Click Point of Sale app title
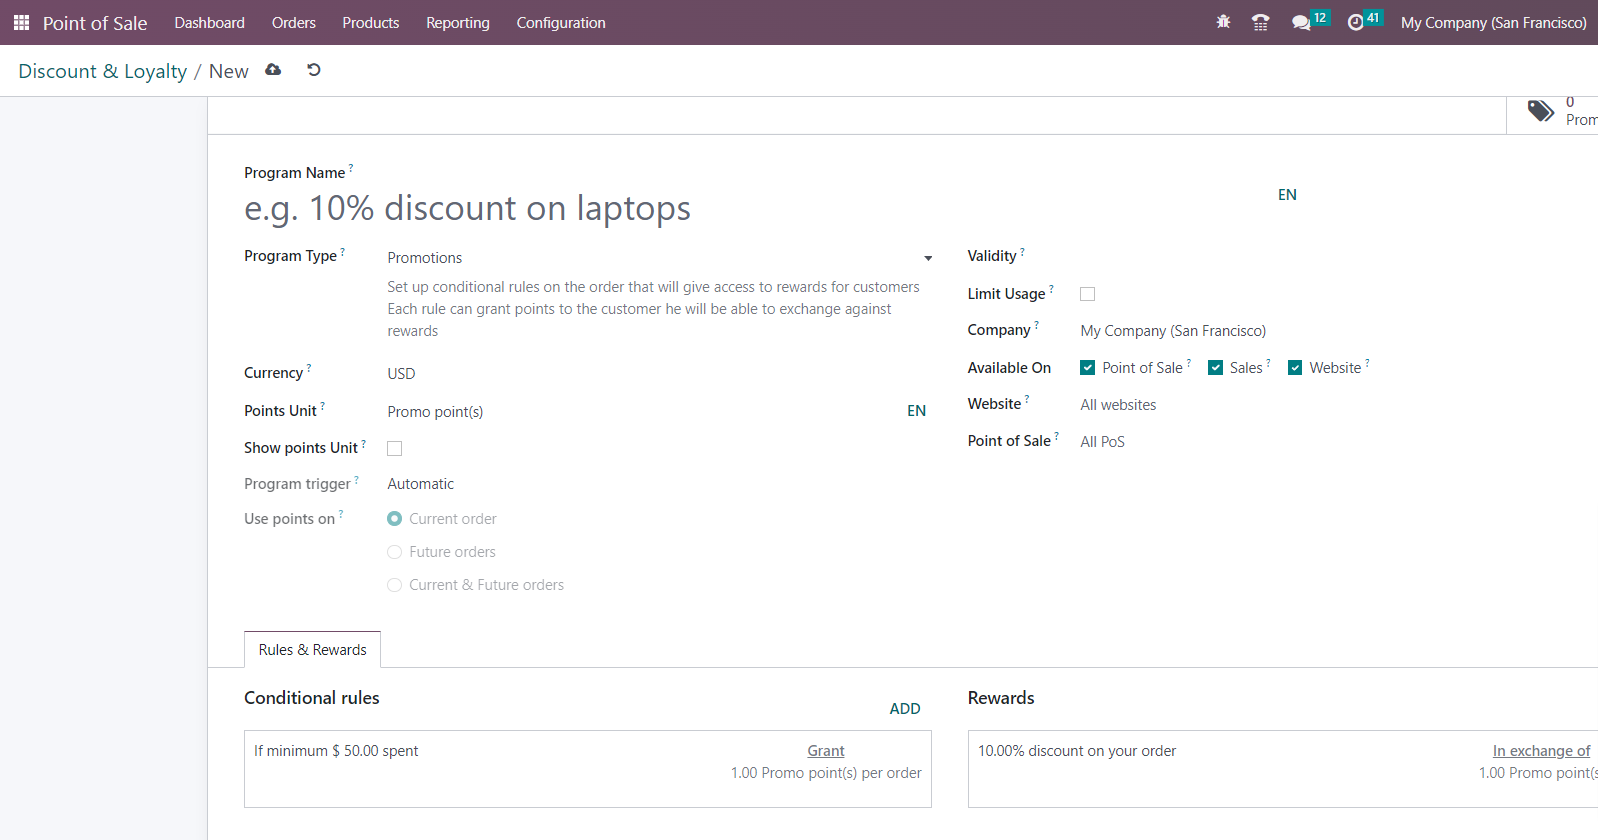 [95, 23]
